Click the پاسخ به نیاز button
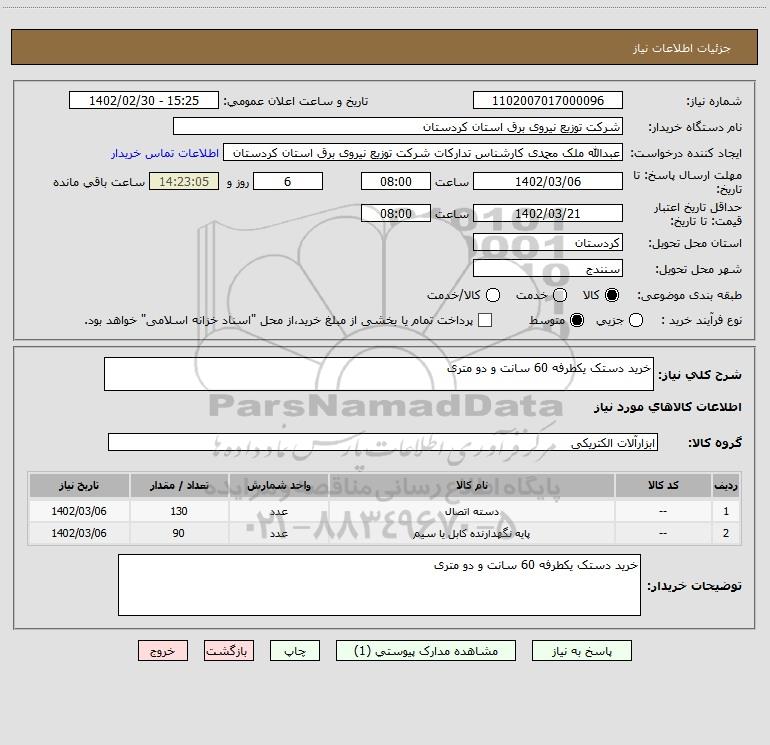The height and width of the screenshot is (745, 770). 581,651
